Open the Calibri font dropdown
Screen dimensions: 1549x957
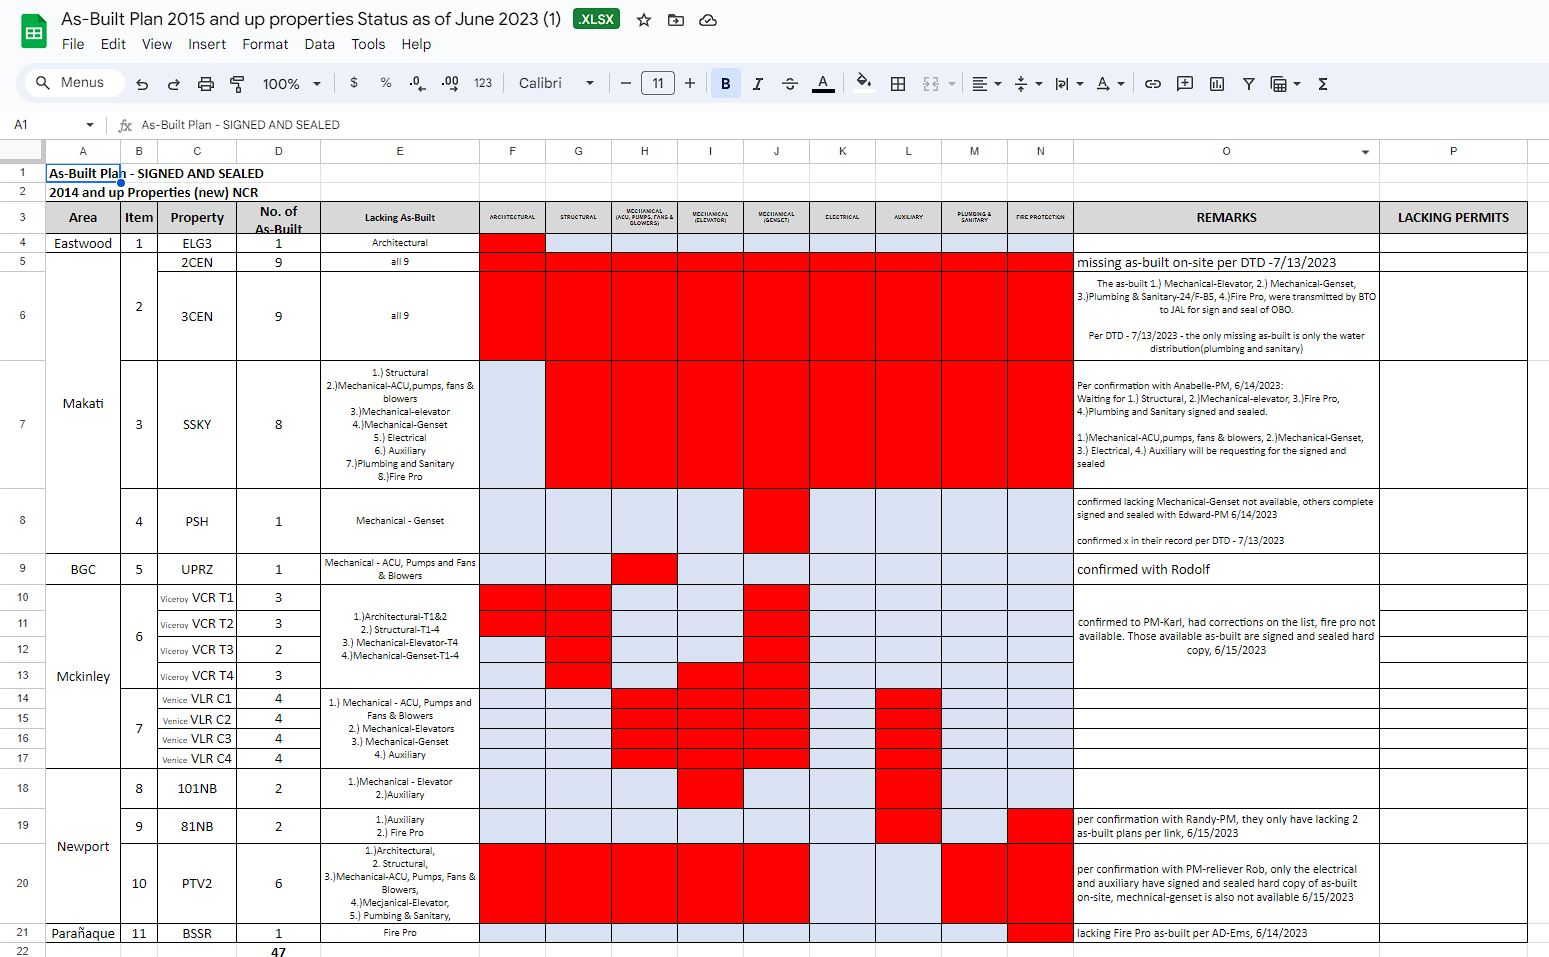coord(557,83)
